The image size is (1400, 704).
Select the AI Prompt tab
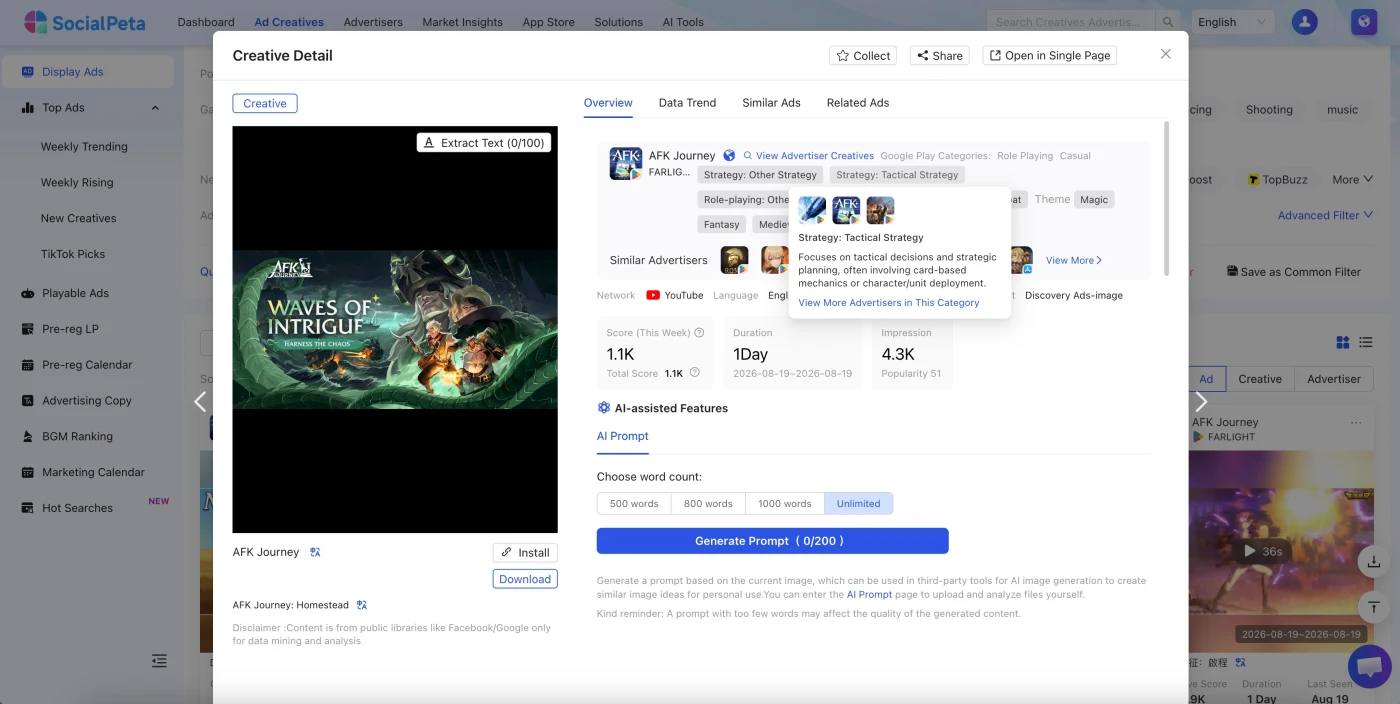click(x=623, y=436)
